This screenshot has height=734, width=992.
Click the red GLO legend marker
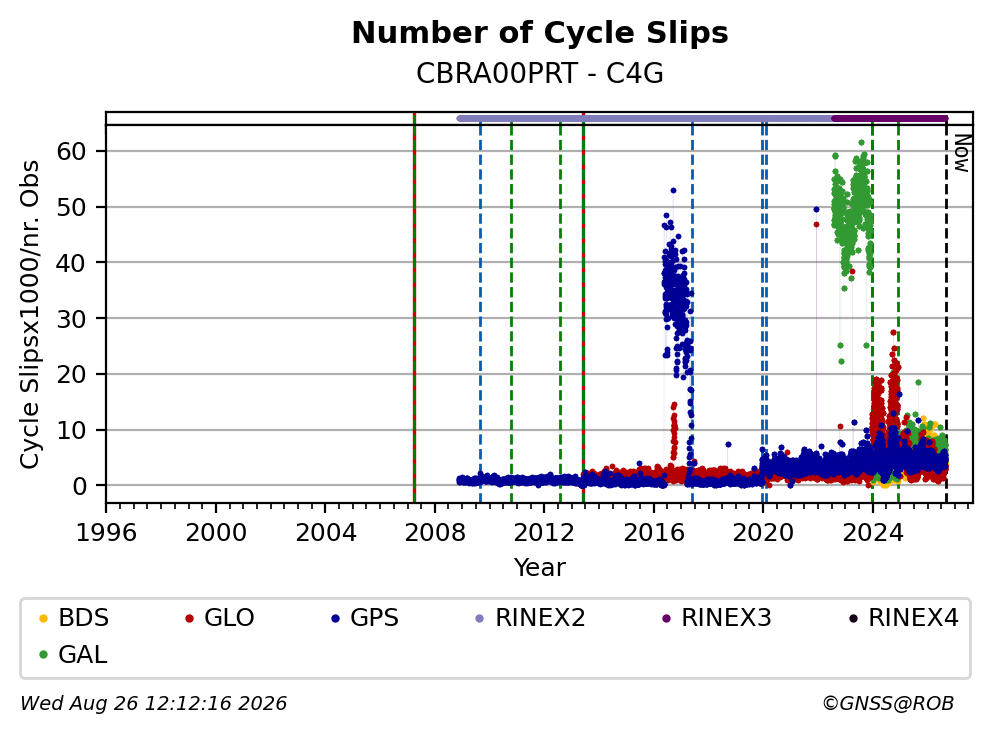[x=189, y=618]
